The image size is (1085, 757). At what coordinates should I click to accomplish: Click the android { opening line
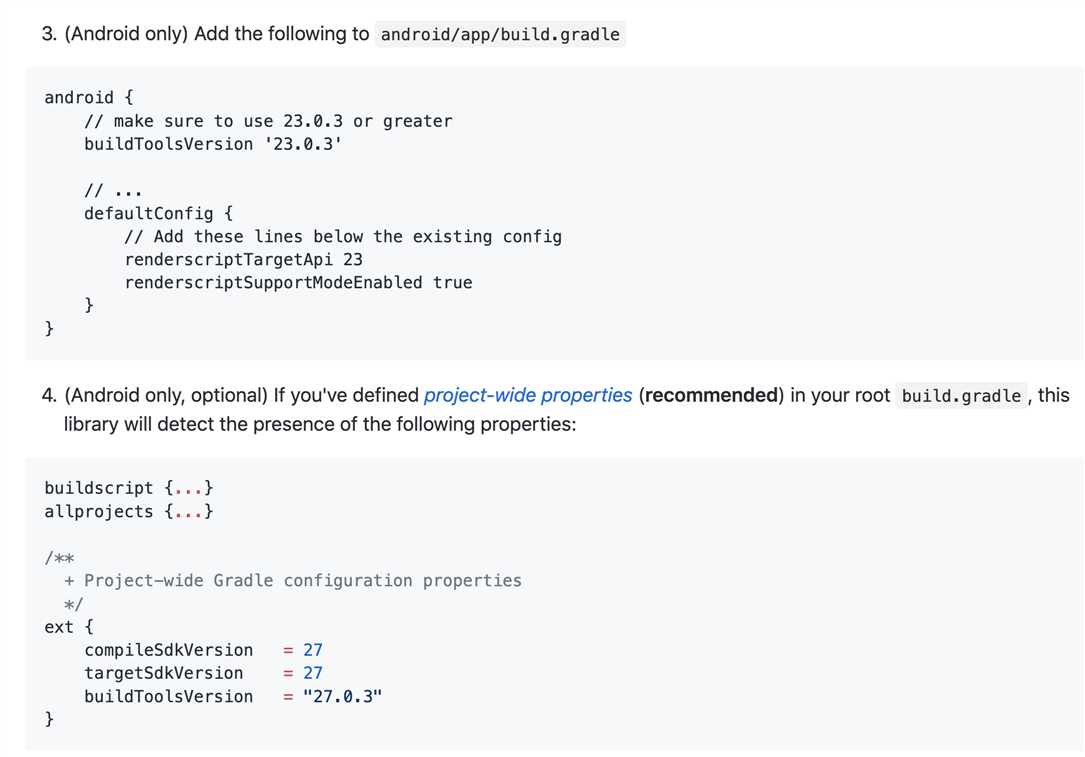coord(89,98)
